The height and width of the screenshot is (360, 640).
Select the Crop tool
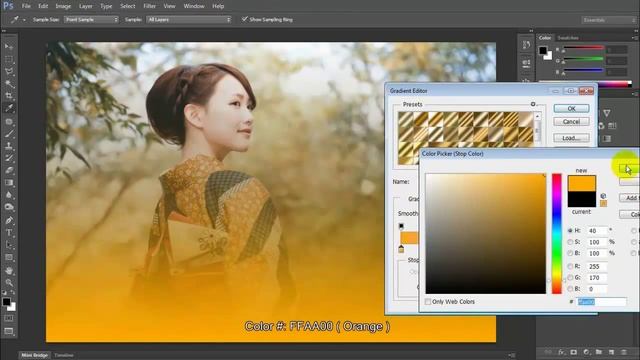tap(9, 96)
